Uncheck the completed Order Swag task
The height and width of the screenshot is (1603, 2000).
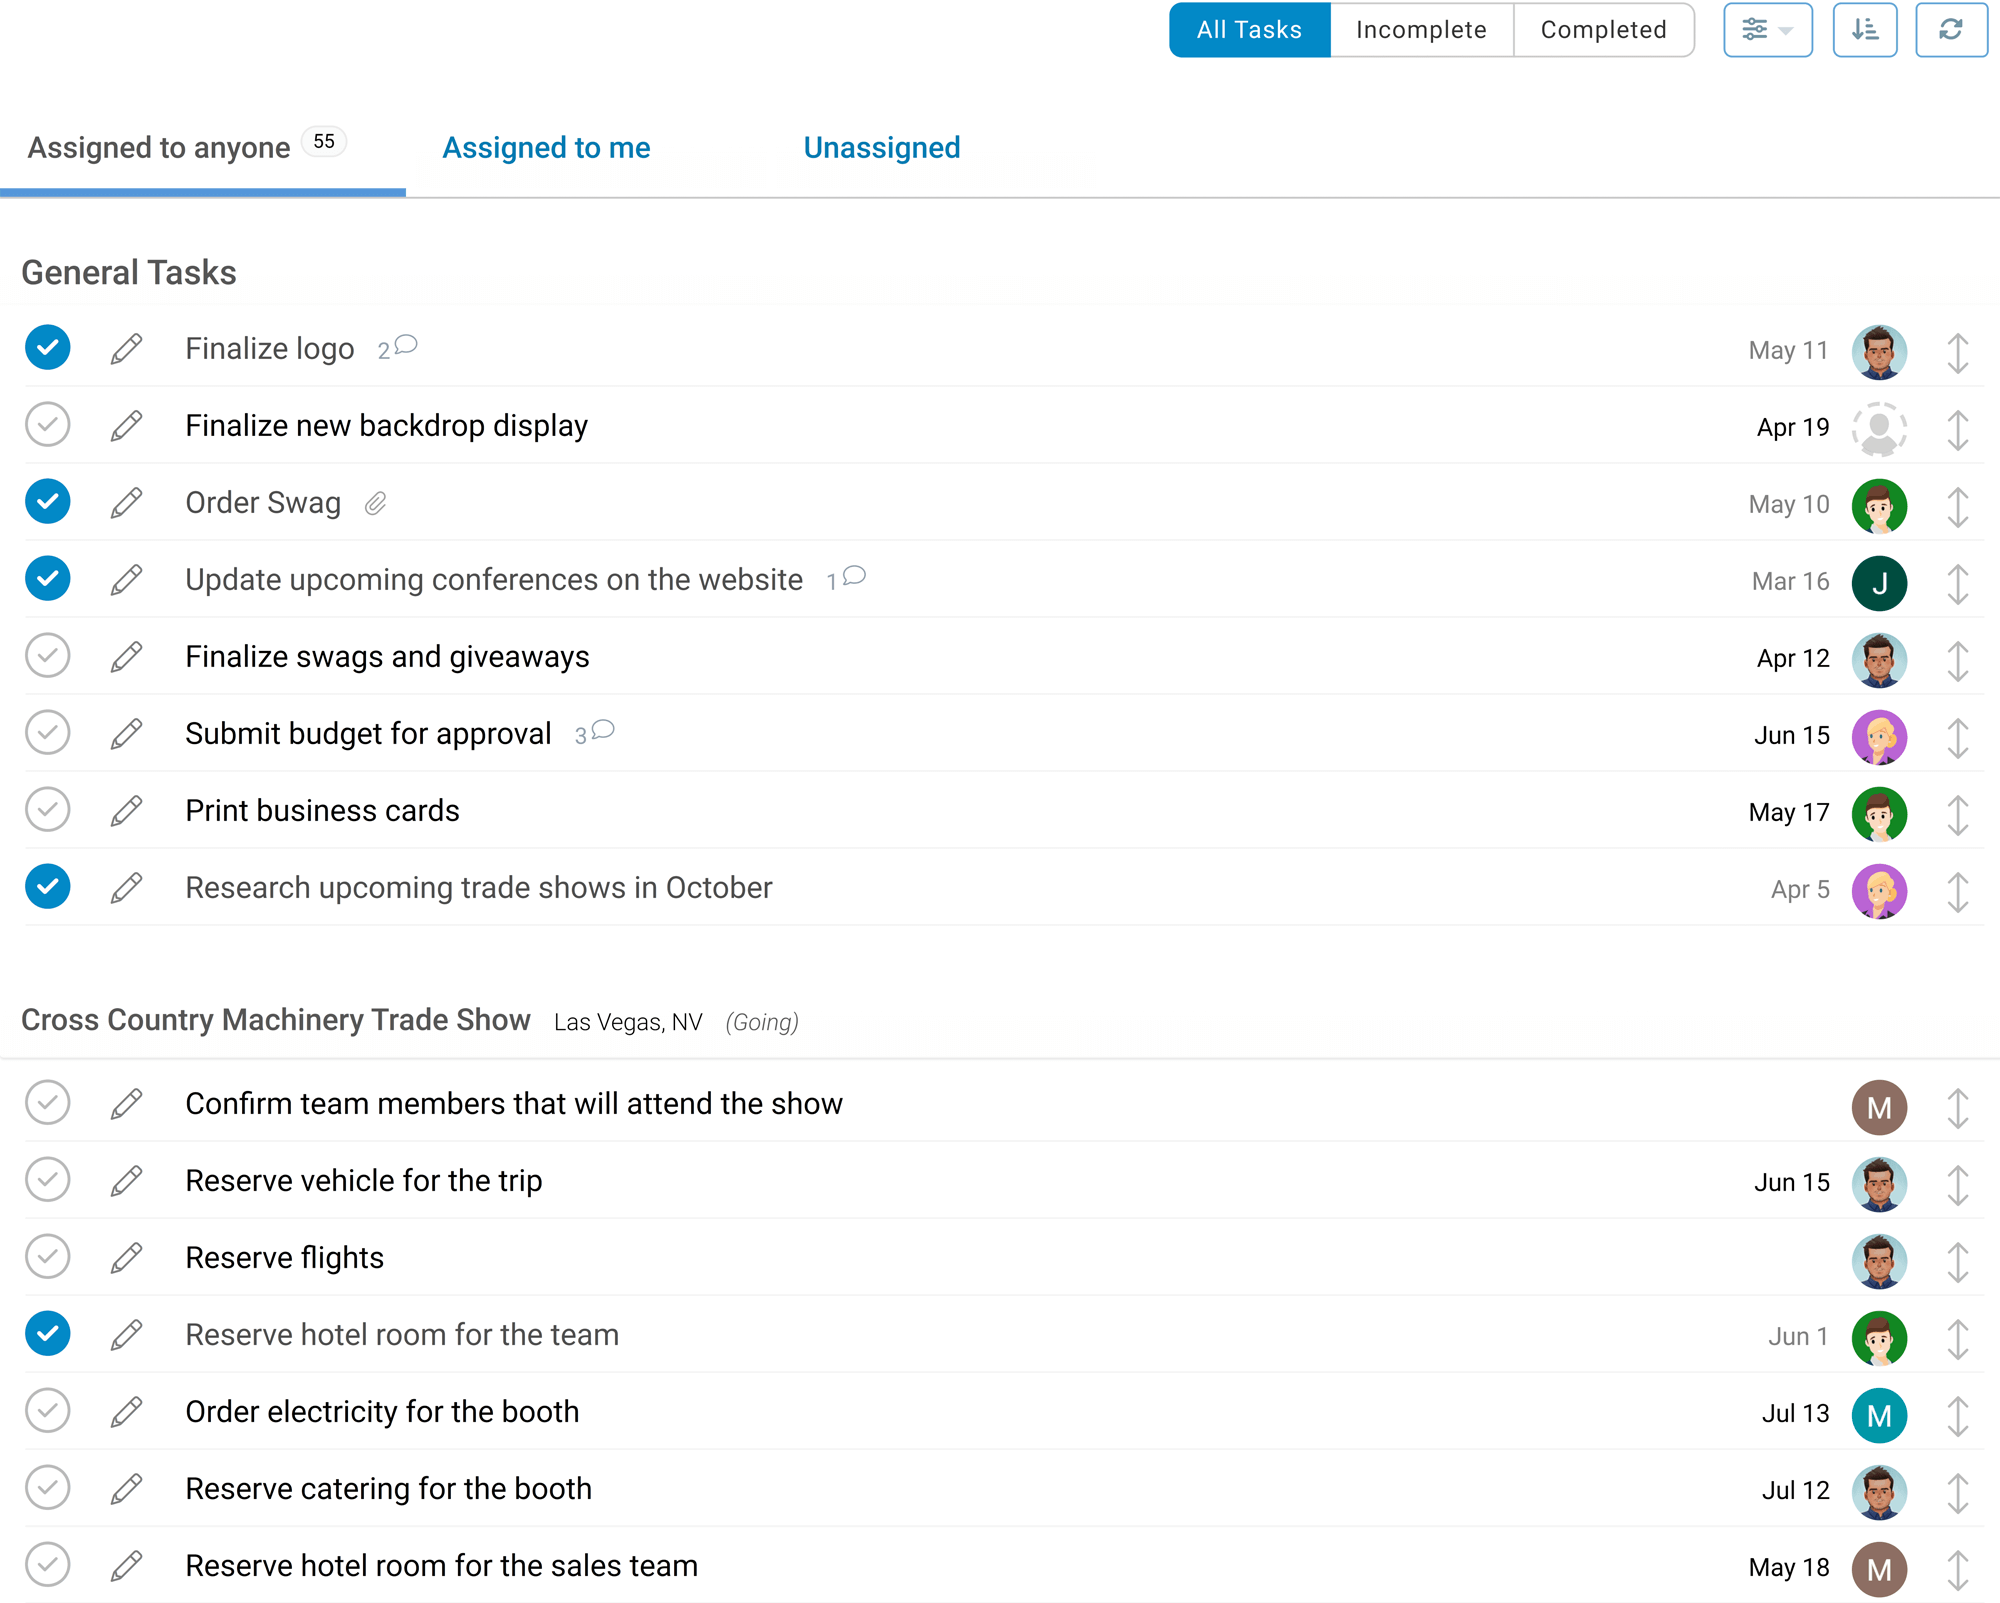[x=47, y=502]
